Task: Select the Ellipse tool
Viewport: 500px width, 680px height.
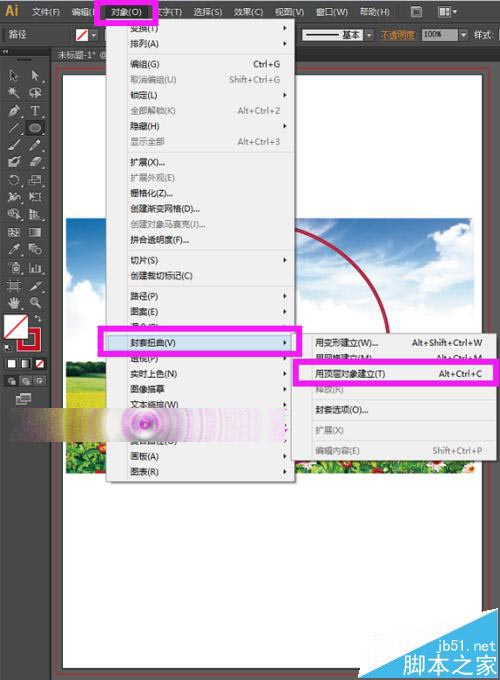Action: (x=35, y=128)
